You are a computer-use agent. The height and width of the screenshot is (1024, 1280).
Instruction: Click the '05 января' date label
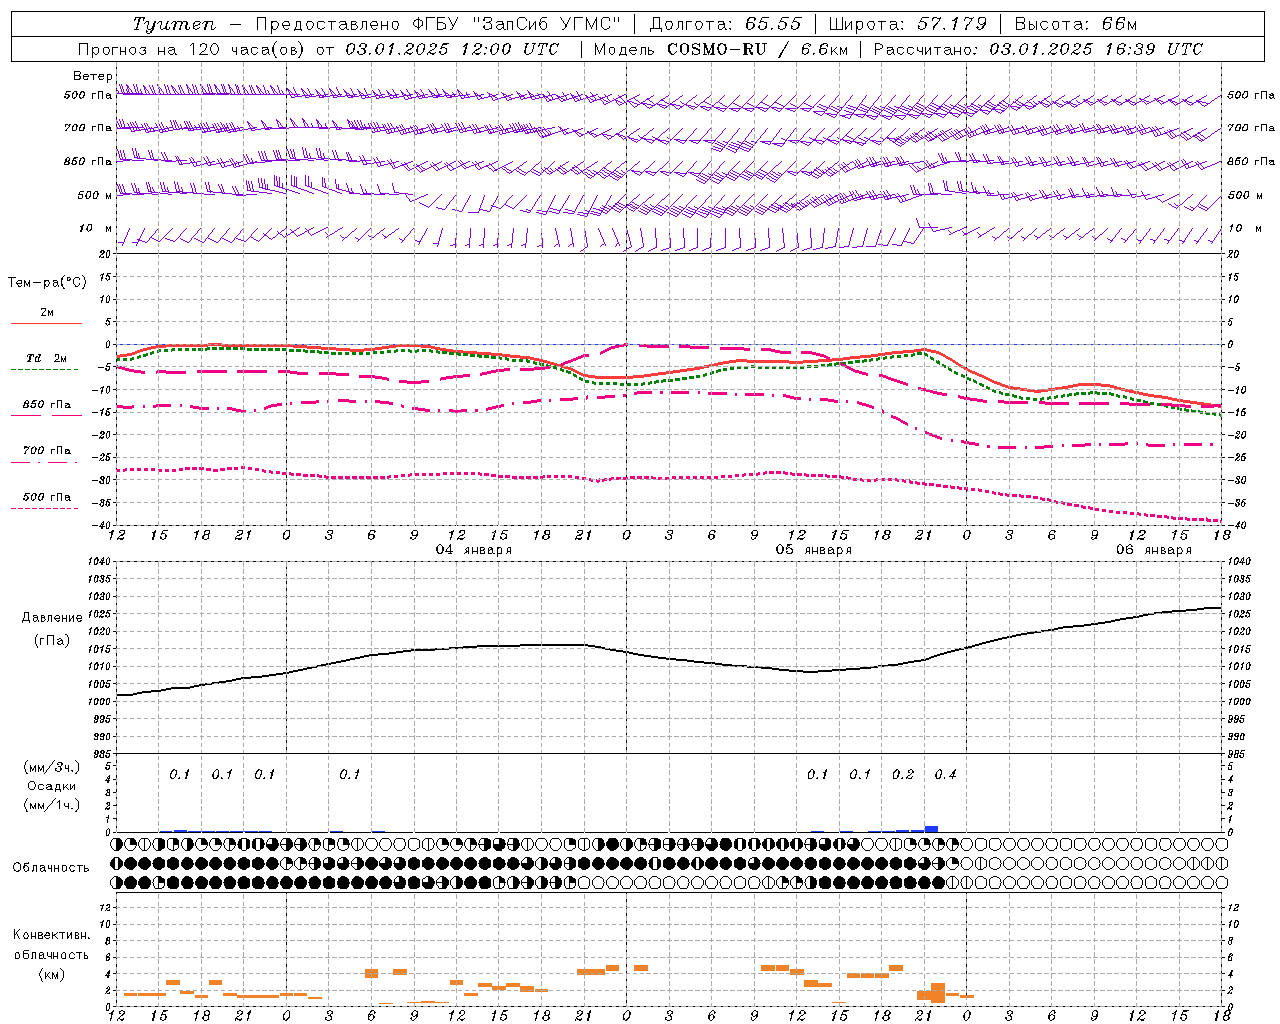[813, 550]
